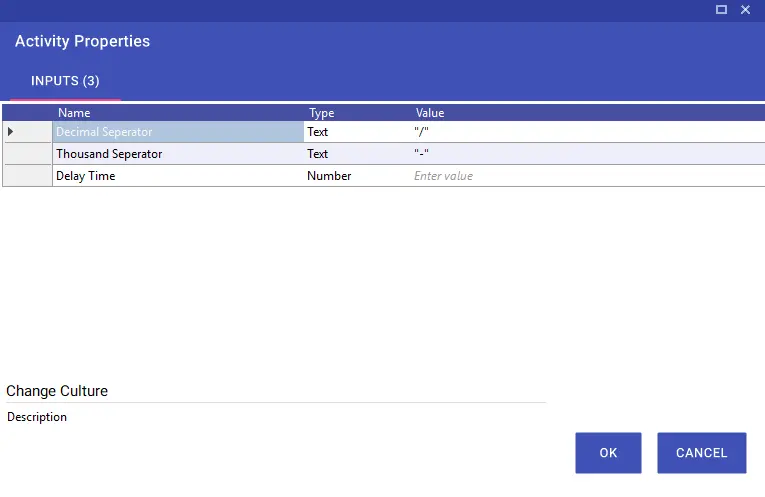Click the row header of Delay Time
Viewport: 765px width, 497px height.
click(28, 176)
